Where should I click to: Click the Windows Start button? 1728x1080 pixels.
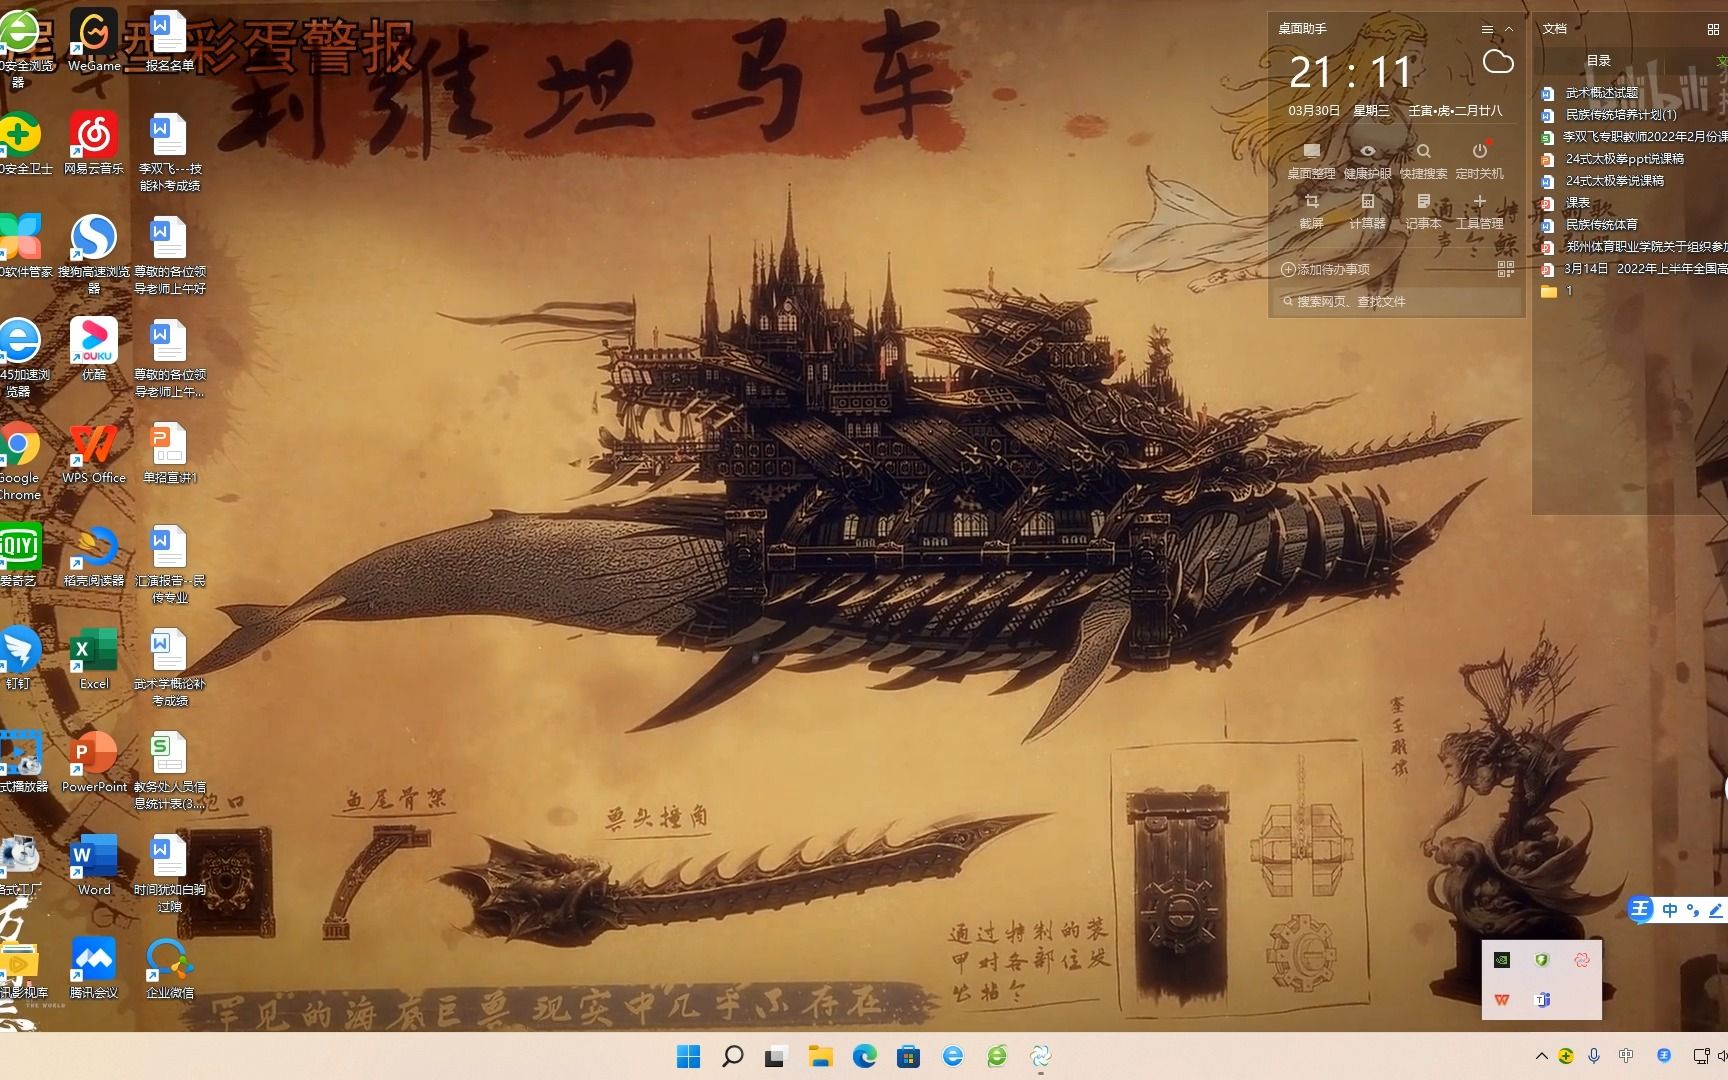[x=688, y=1056]
